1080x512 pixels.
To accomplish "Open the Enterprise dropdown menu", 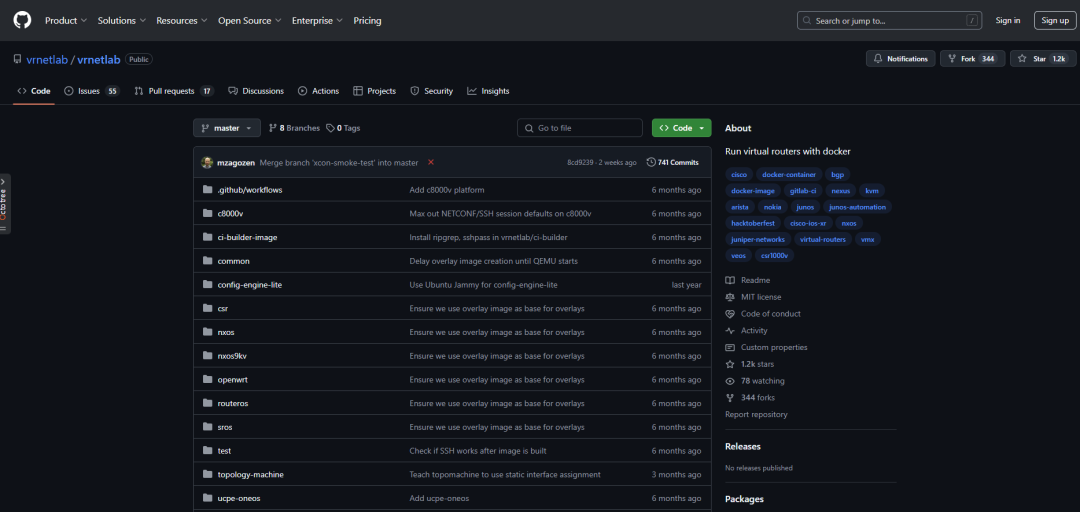I will 318,21.
